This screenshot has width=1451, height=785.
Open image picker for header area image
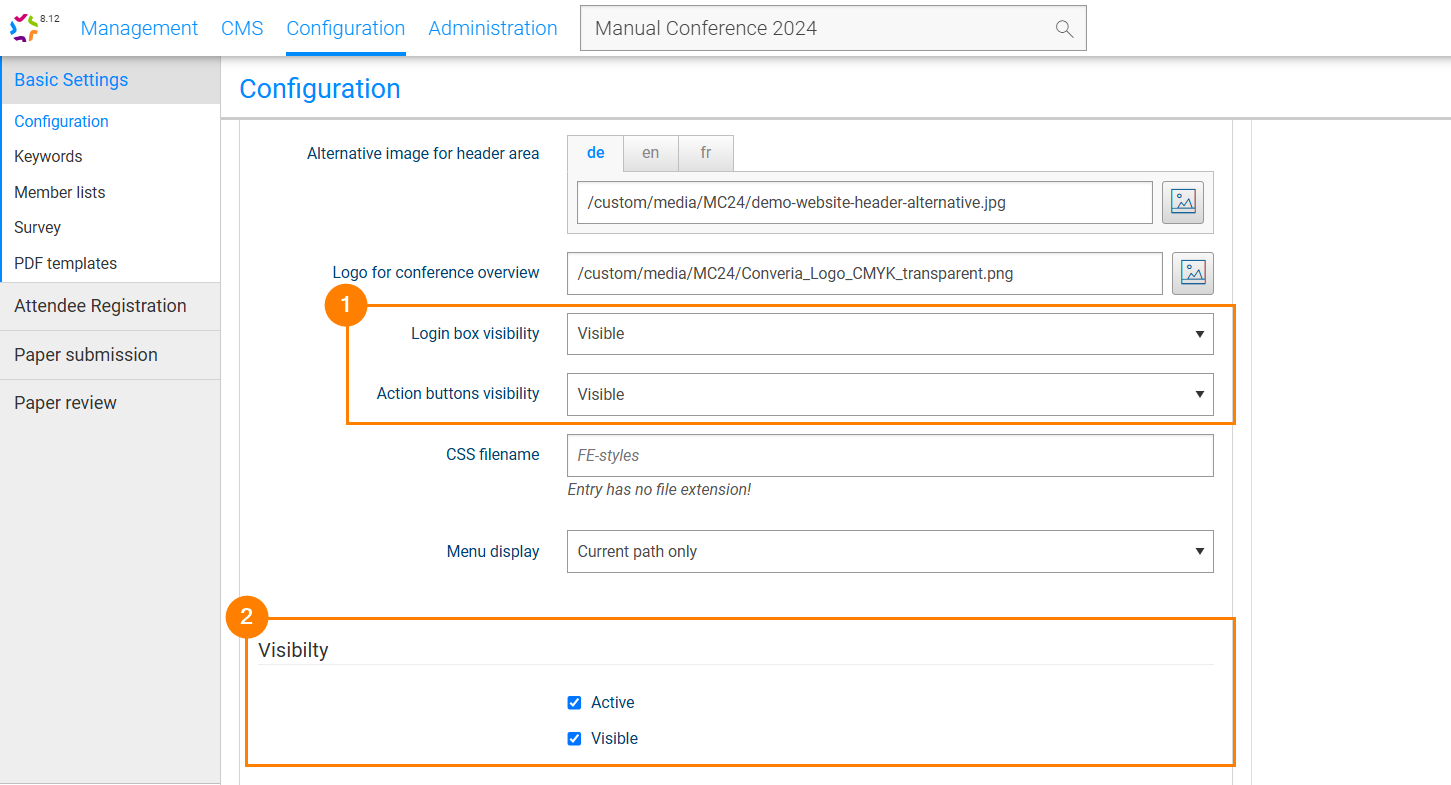pyautogui.click(x=1183, y=203)
